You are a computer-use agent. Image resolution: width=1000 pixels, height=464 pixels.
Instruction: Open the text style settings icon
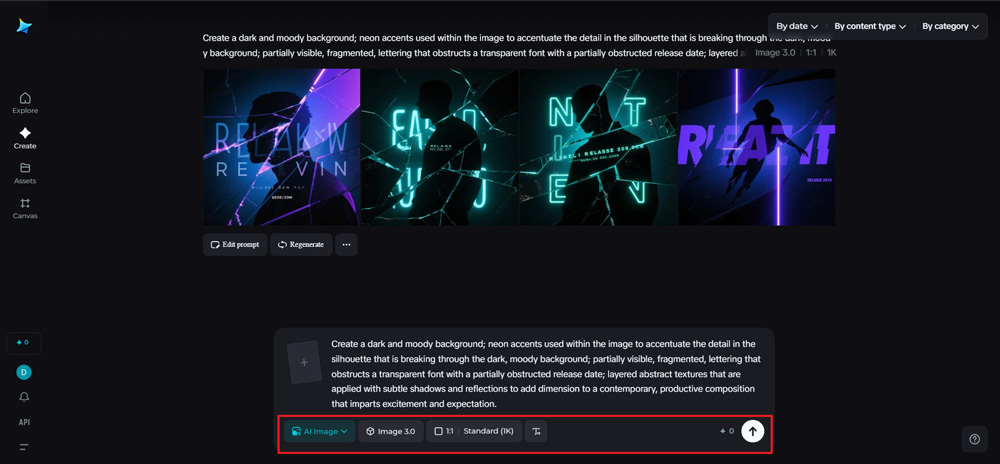[x=536, y=431]
